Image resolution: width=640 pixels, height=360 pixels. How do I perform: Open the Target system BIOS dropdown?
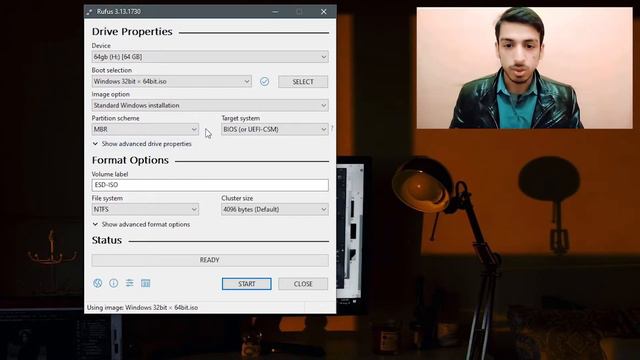tap(275, 129)
